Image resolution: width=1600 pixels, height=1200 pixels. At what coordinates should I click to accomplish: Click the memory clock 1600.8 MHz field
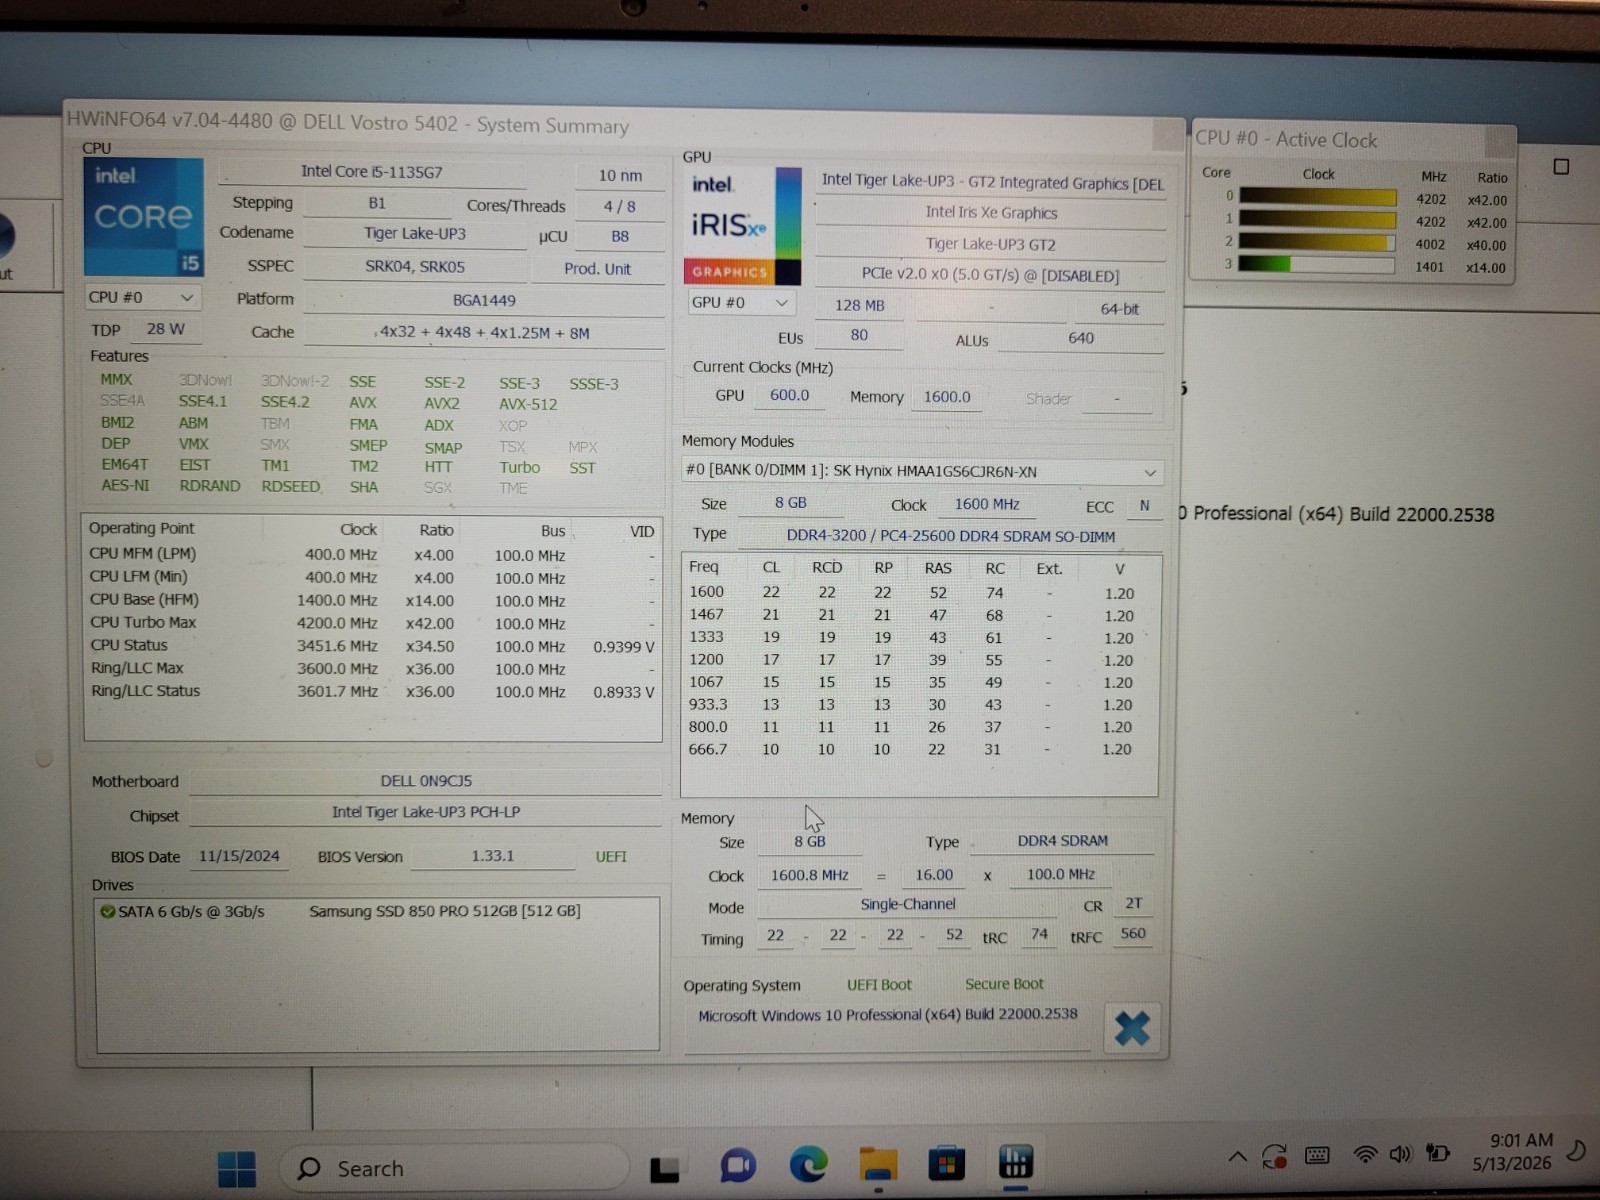[x=810, y=875]
